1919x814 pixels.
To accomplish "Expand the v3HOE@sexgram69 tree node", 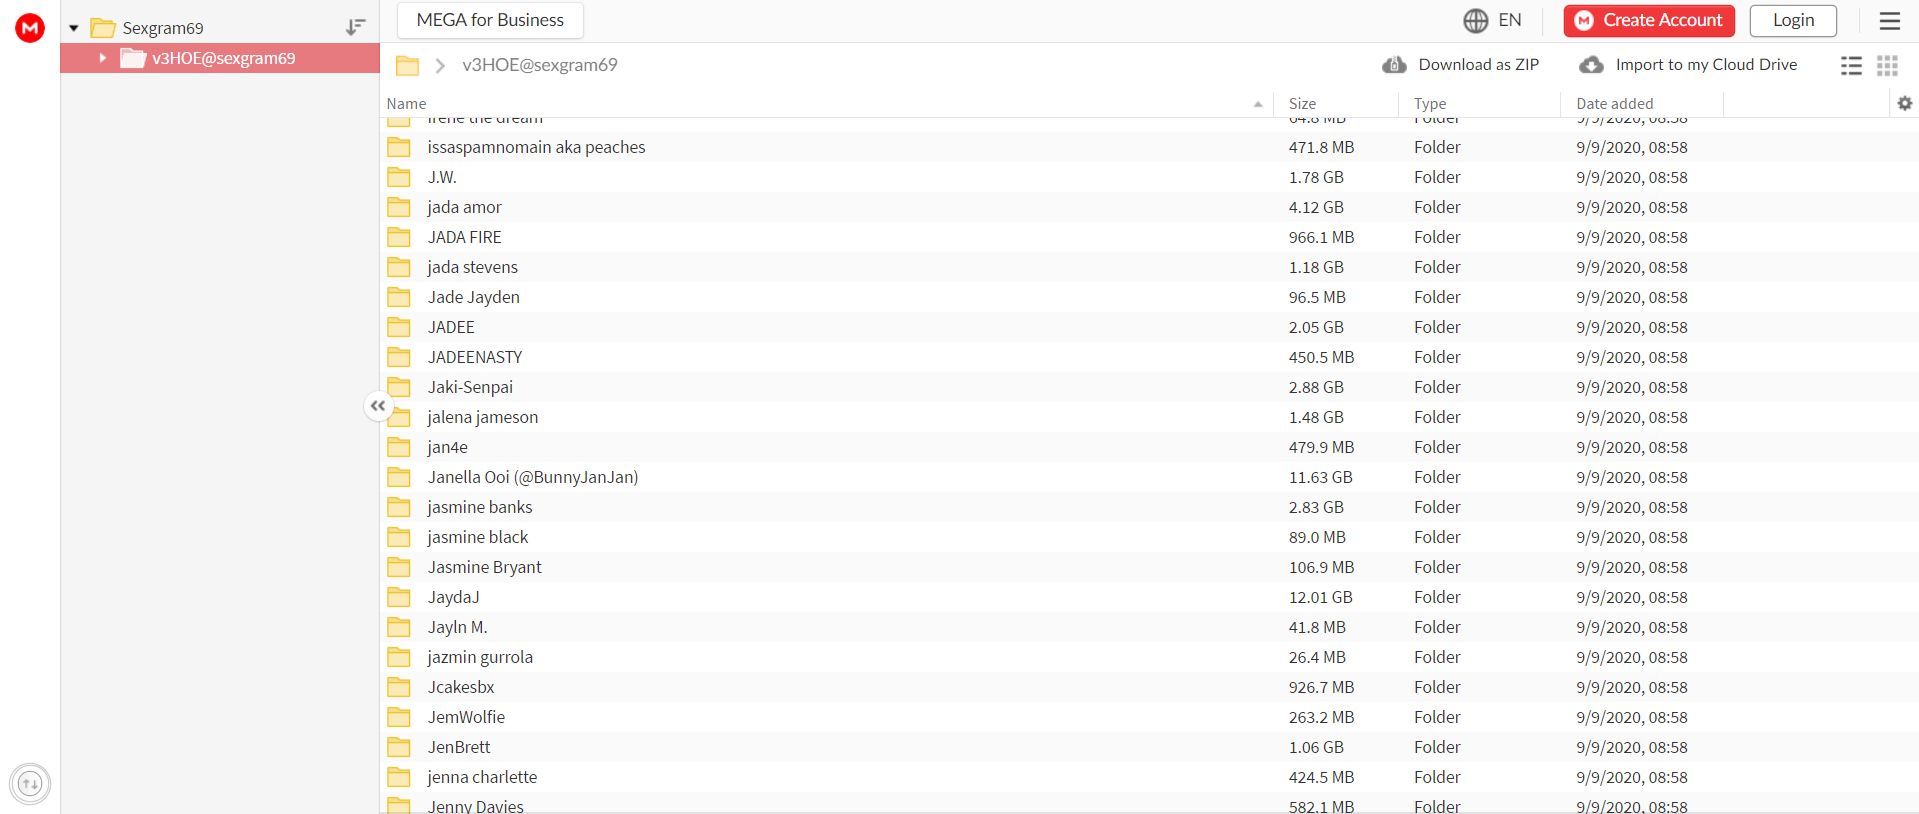I will (x=102, y=58).
